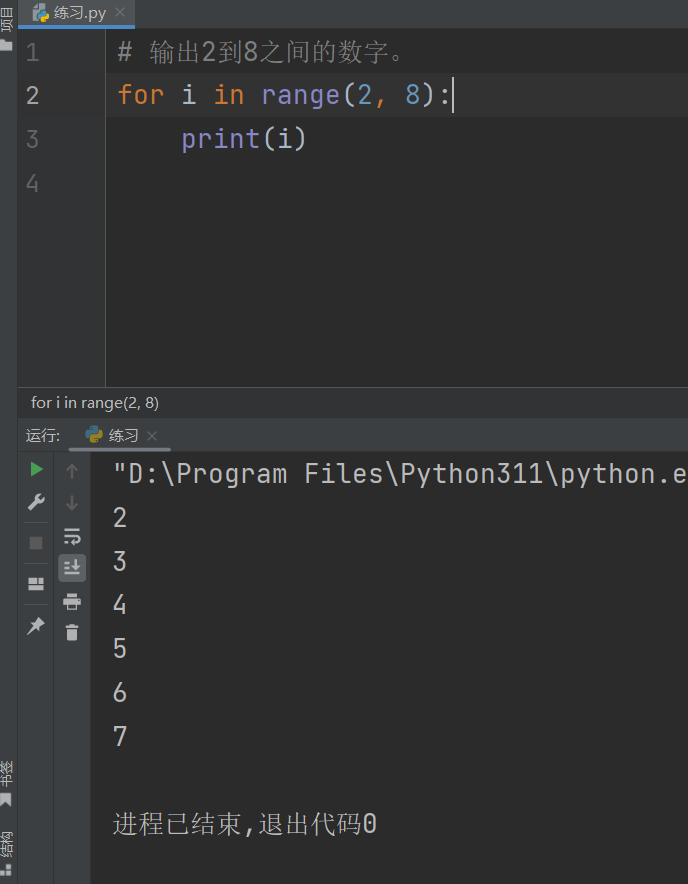Open the 结构 structure tool window
688x884 pixels.
pos(7,852)
